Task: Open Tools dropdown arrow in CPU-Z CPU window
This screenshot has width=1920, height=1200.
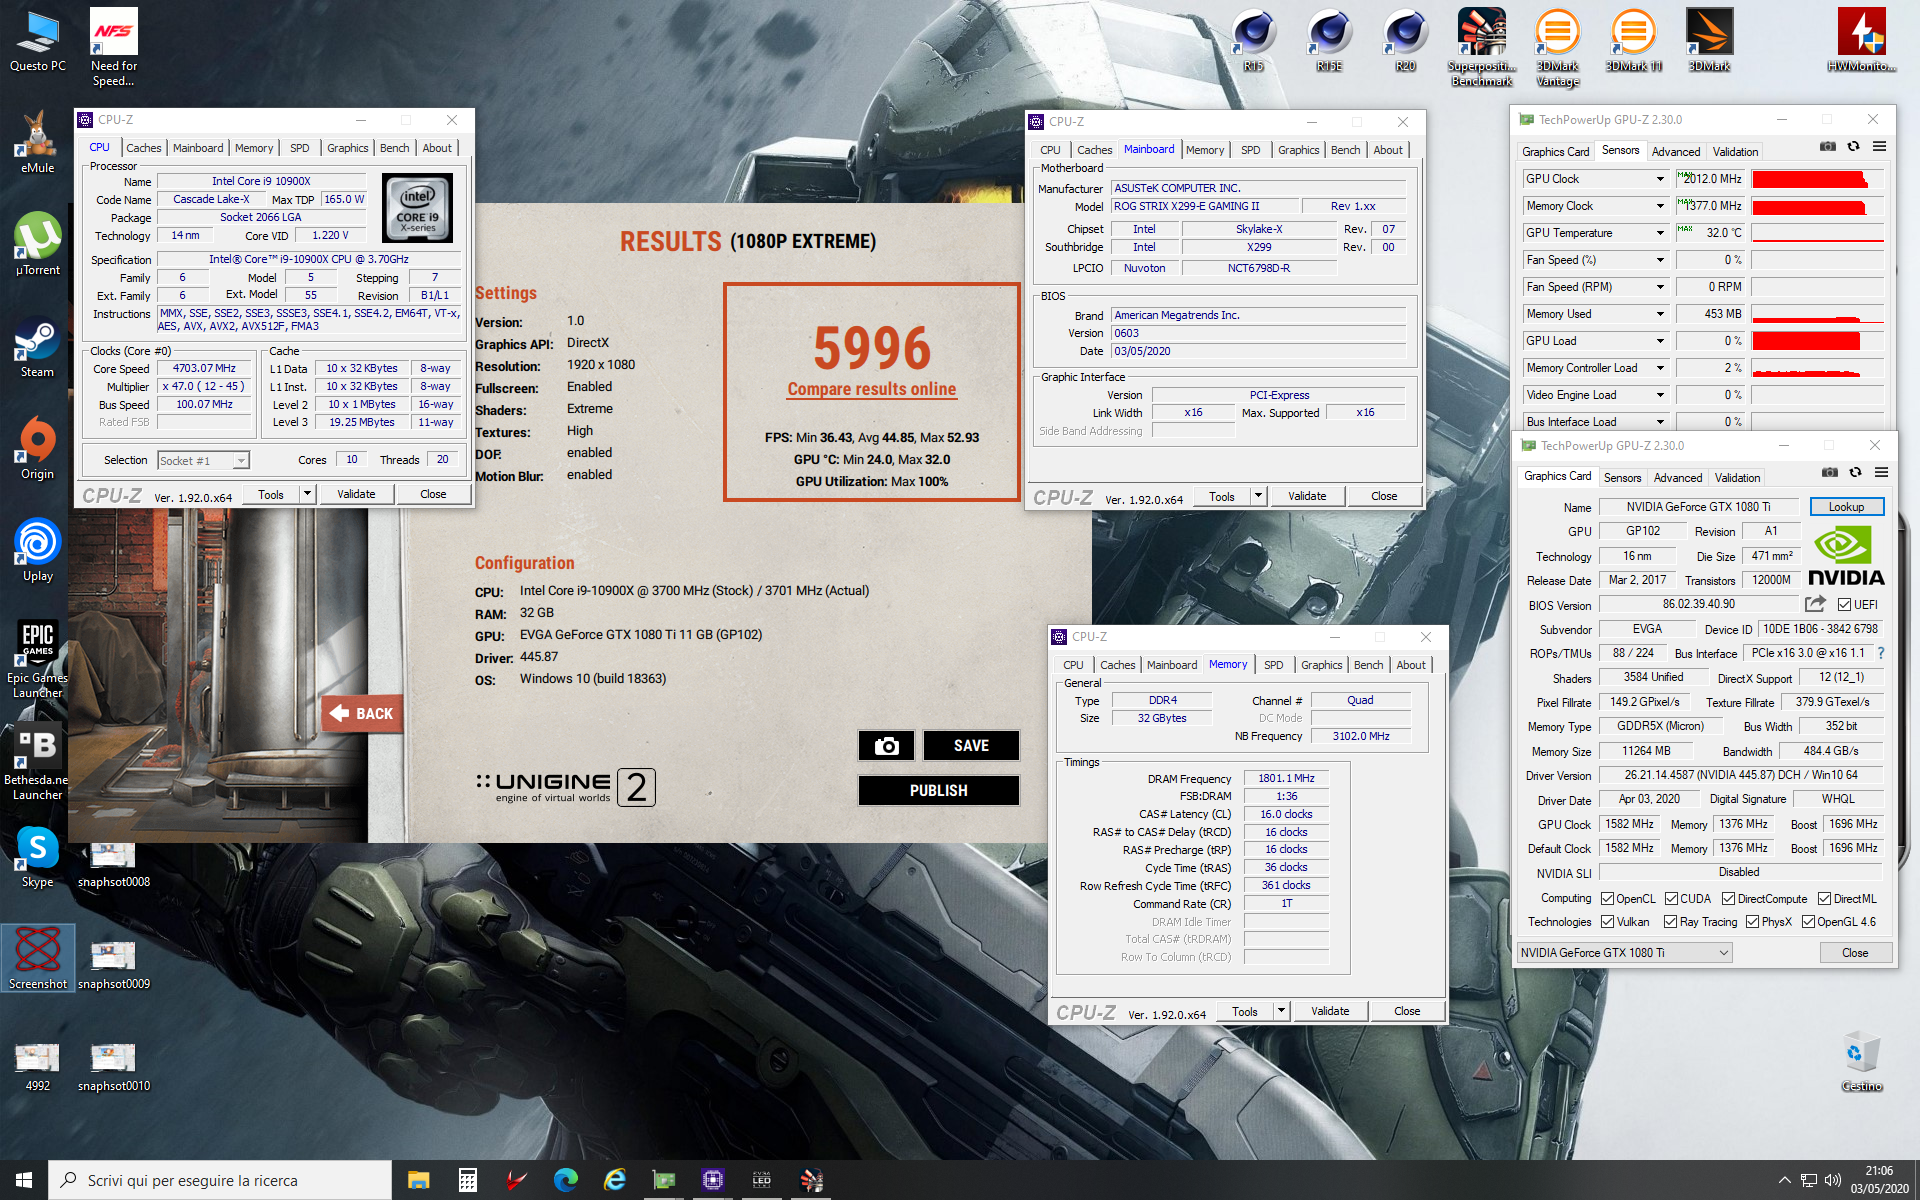Action: coord(307,494)
